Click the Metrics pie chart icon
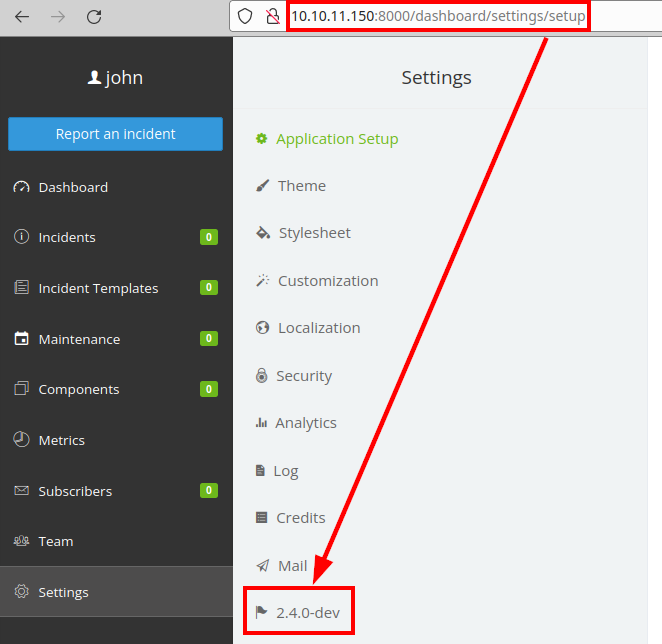The height and width of the screenshot is (644, 662). 22,439
